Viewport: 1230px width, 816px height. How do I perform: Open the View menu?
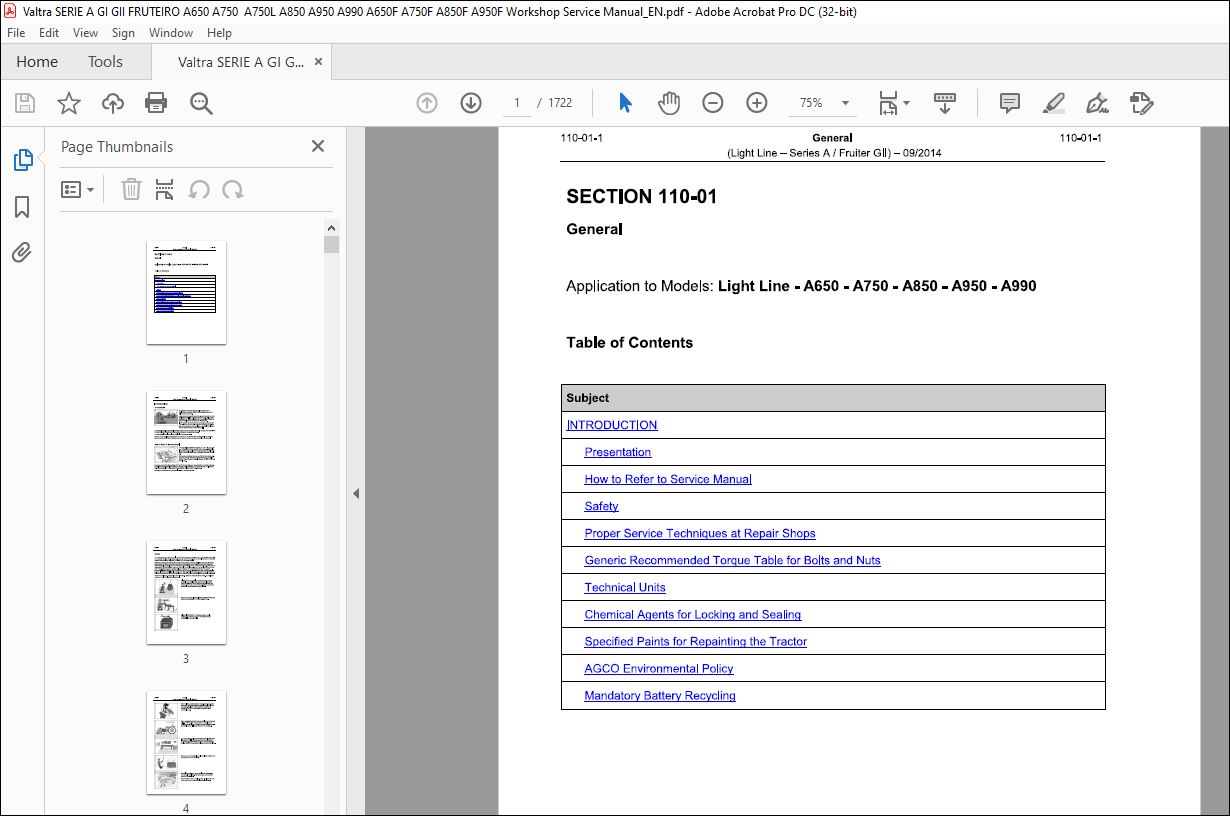tap(86, 33)
